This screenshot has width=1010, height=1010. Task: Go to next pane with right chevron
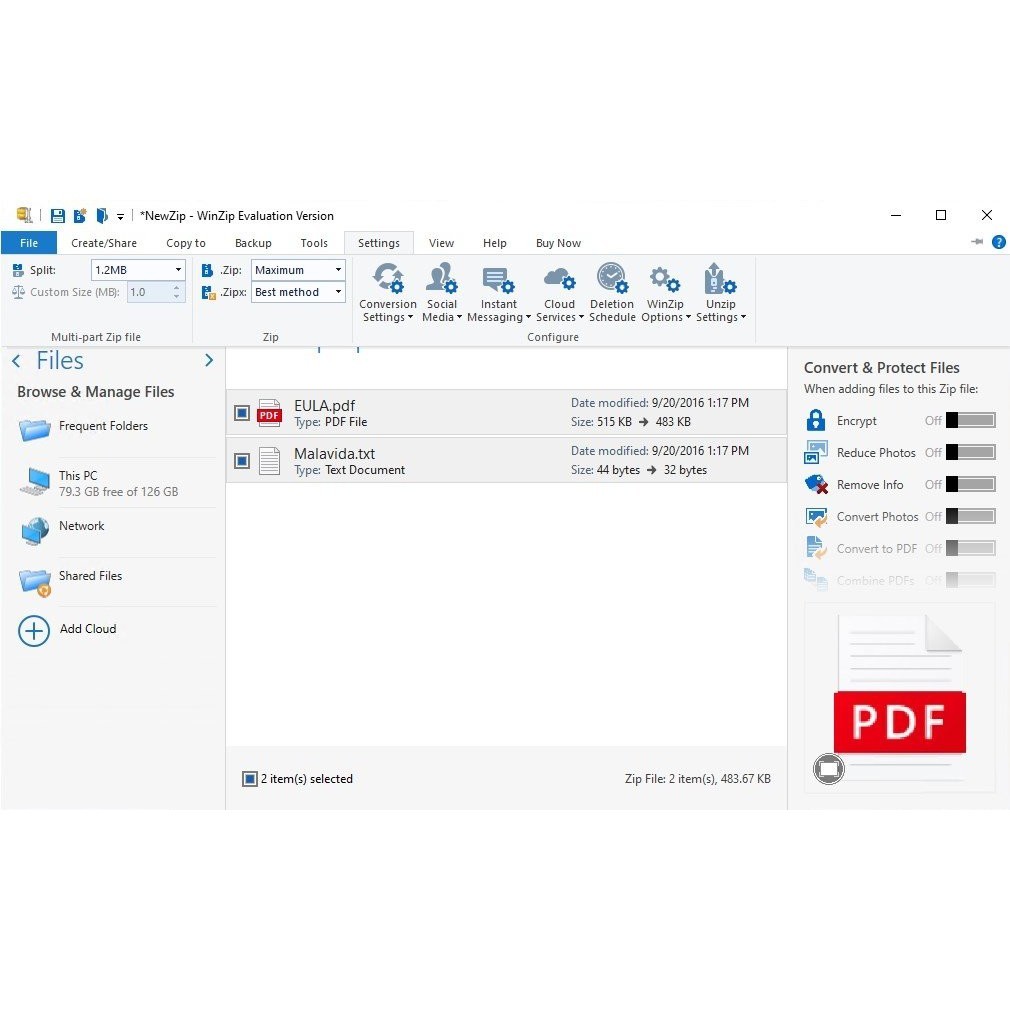(x=209, y=360)
